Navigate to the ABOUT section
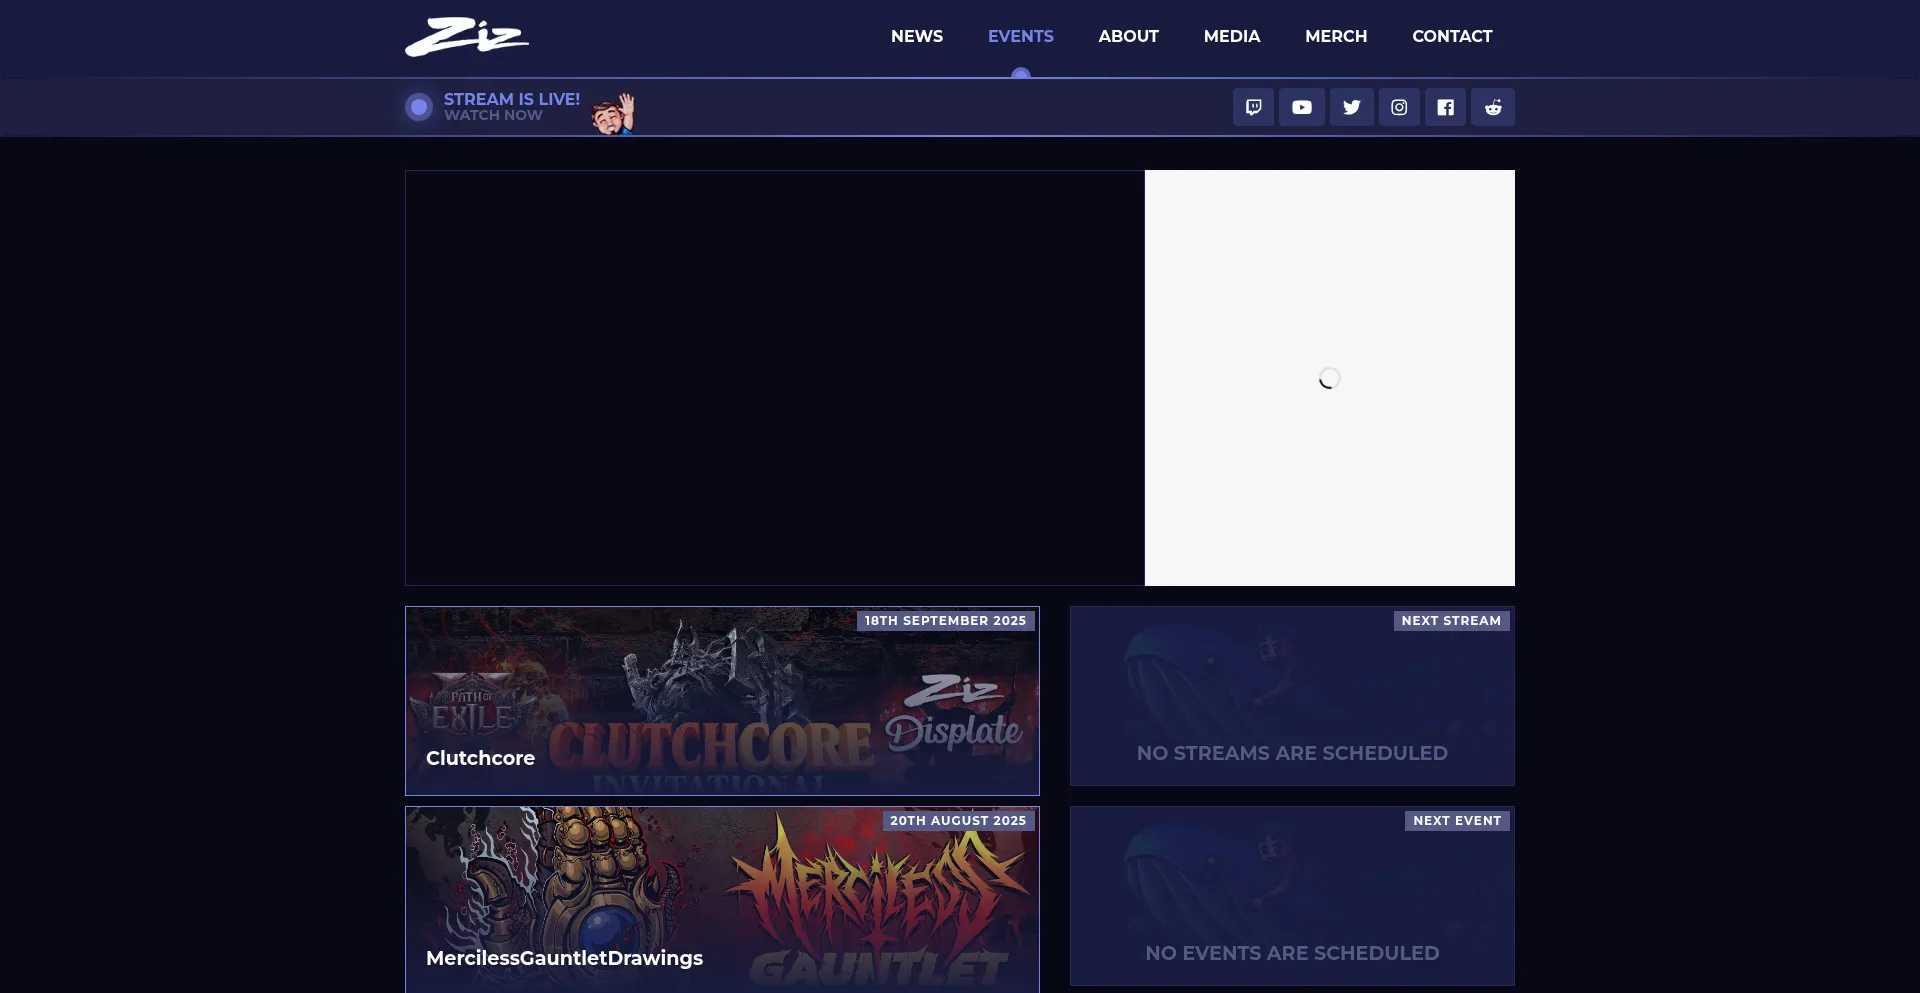The image size is (1920, 993). click(x=1128, y=36)
